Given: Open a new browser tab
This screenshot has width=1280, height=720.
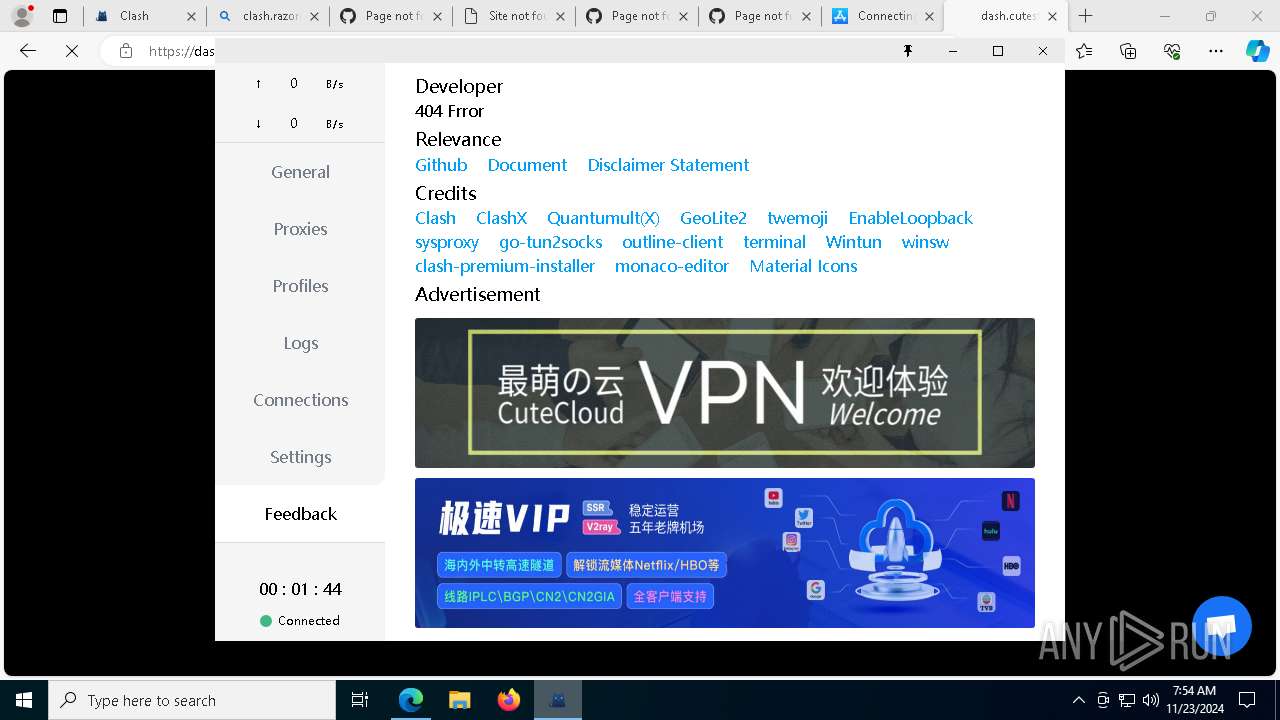Looking at the screenshot, I should [x=1086, y=16].
